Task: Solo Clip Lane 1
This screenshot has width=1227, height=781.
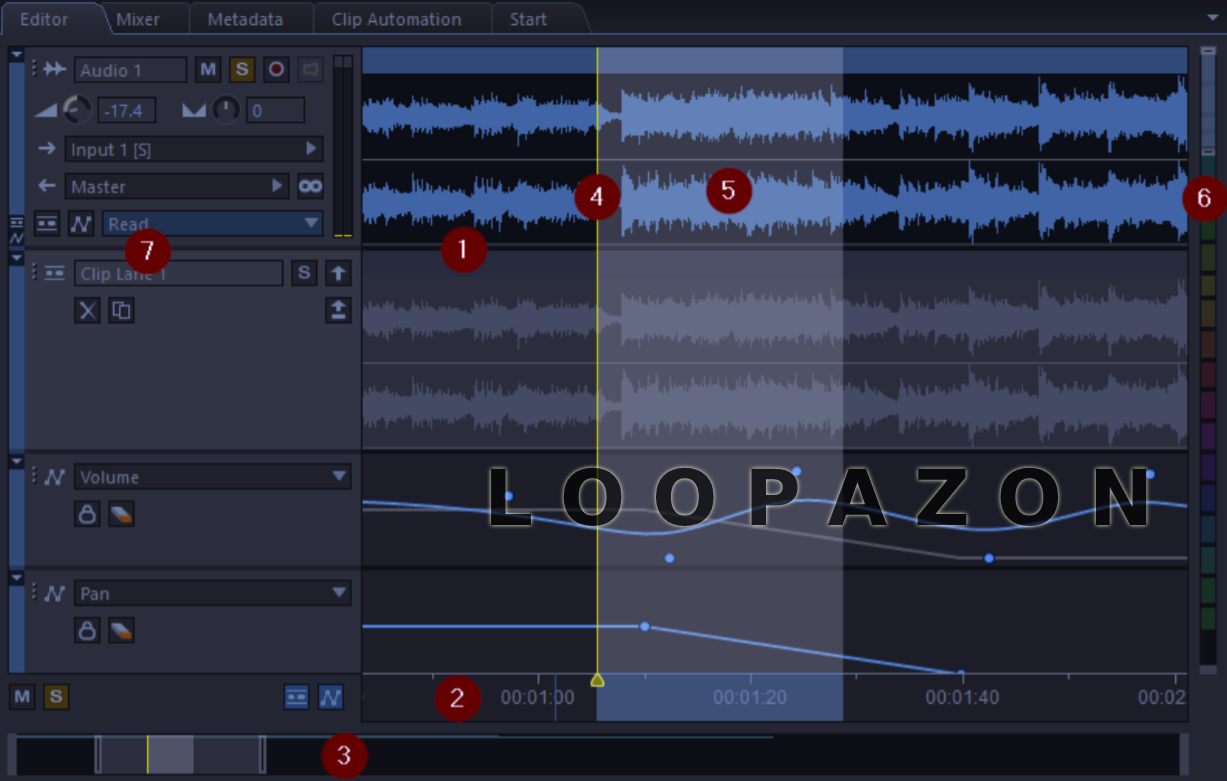Action: (304, 273)
